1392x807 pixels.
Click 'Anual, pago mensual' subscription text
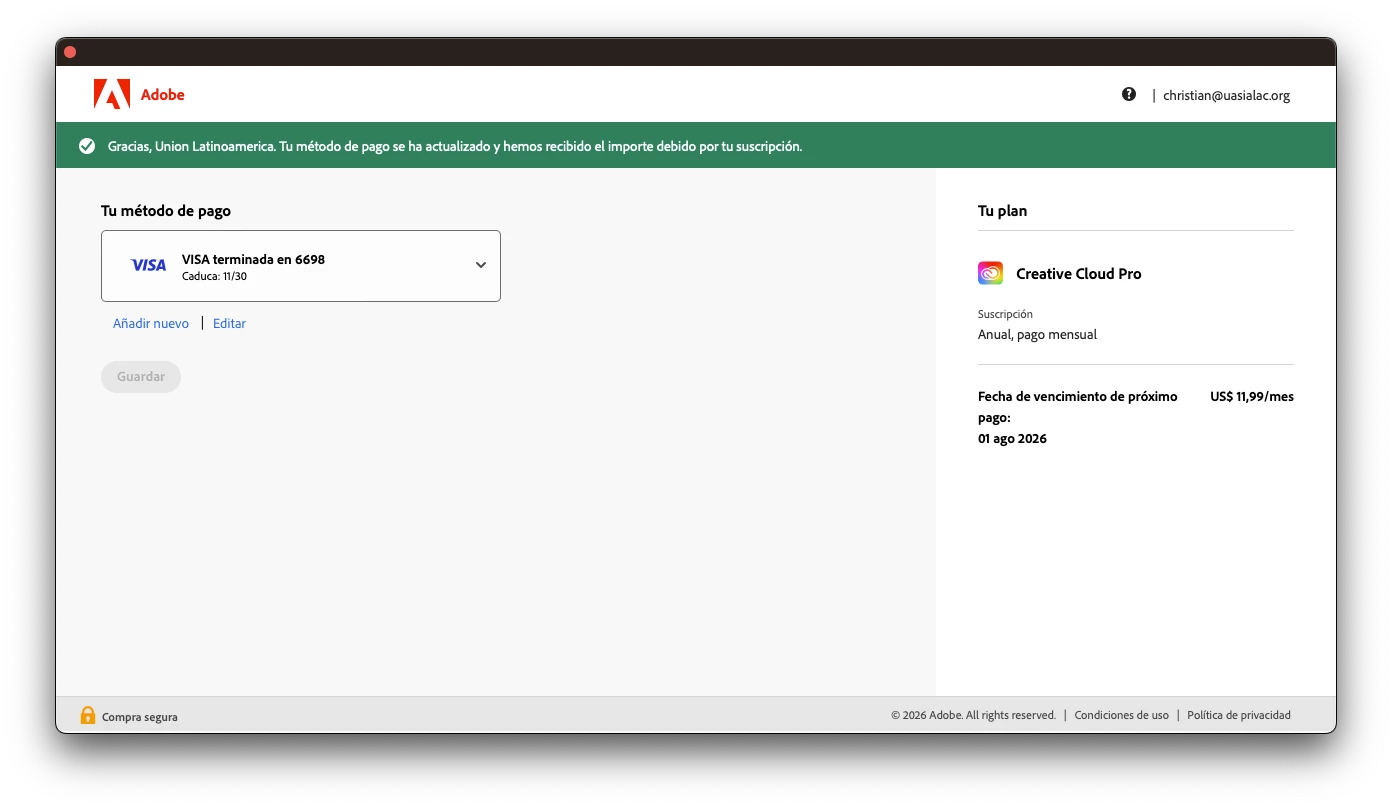1037,335
